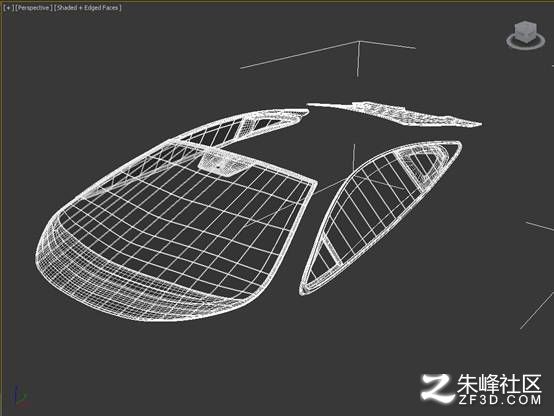Select the flat rear window mesh
Viewport: 554px width, 416px height.
(x=394, y=113)
